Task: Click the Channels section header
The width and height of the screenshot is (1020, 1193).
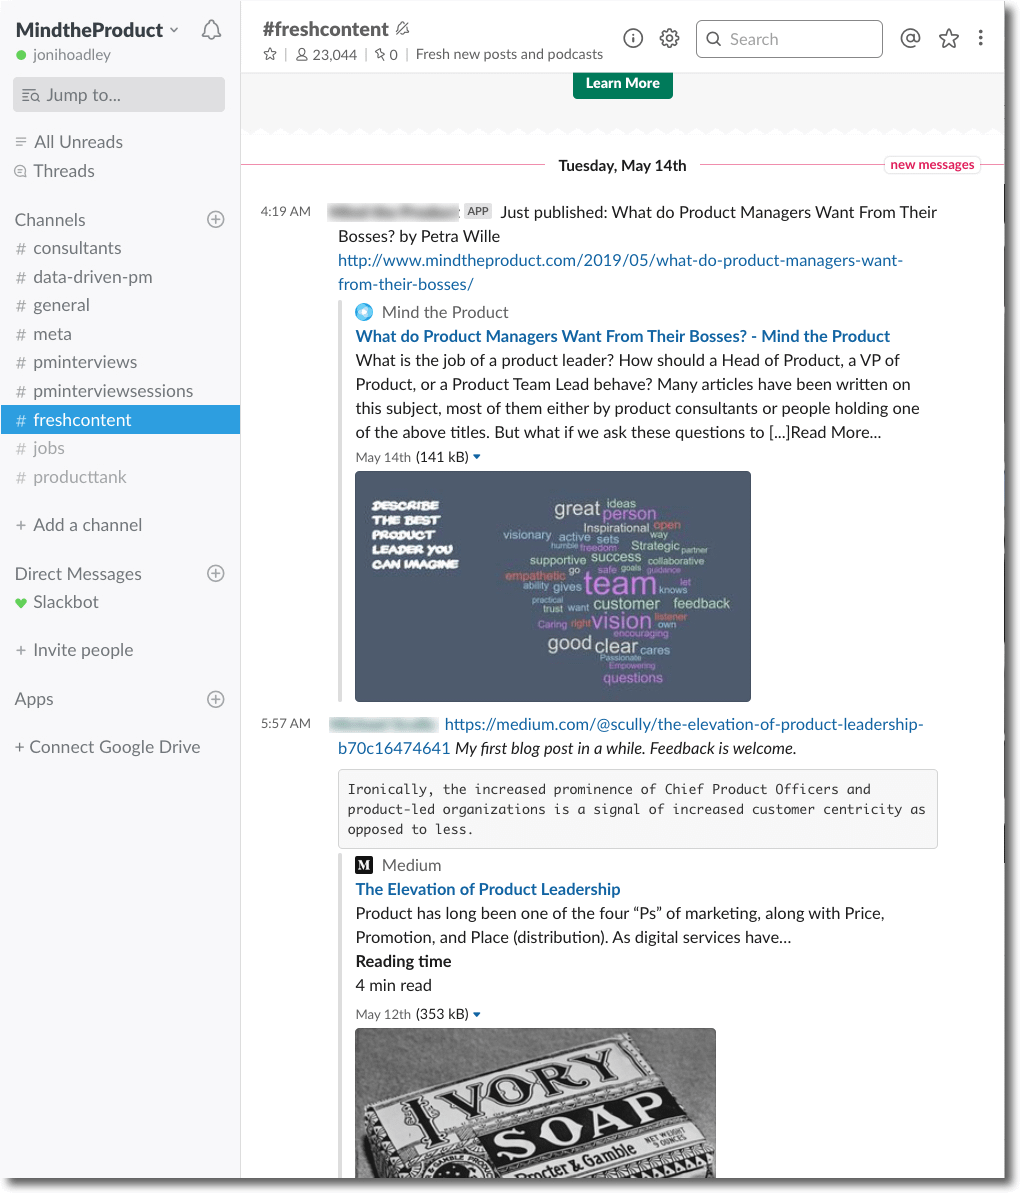Action: [x=50, y=220]
